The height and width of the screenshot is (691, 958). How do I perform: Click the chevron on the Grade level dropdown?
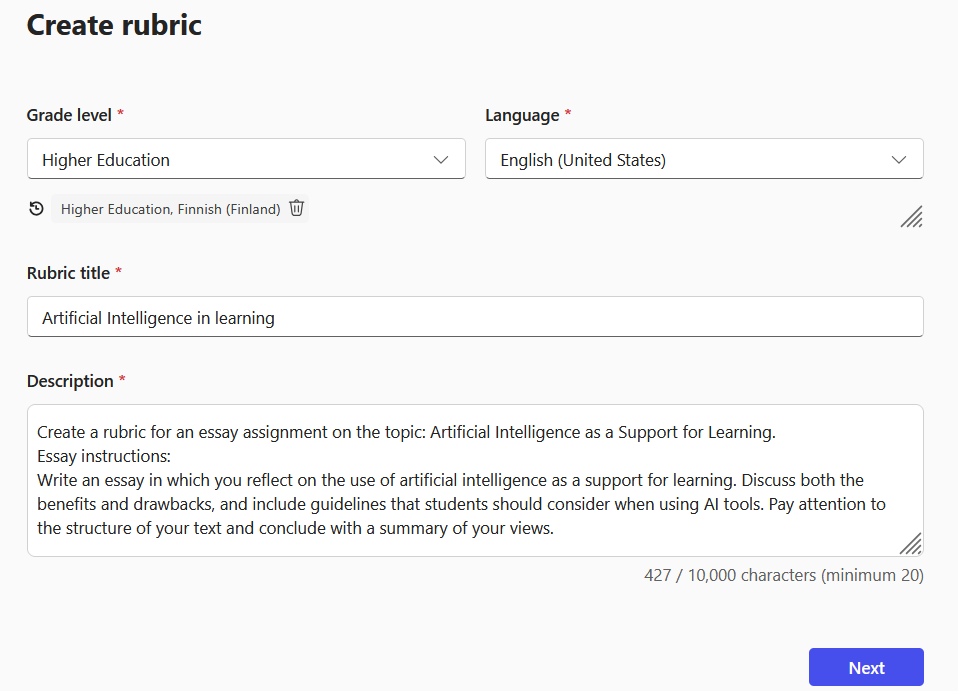click(440, 158)
